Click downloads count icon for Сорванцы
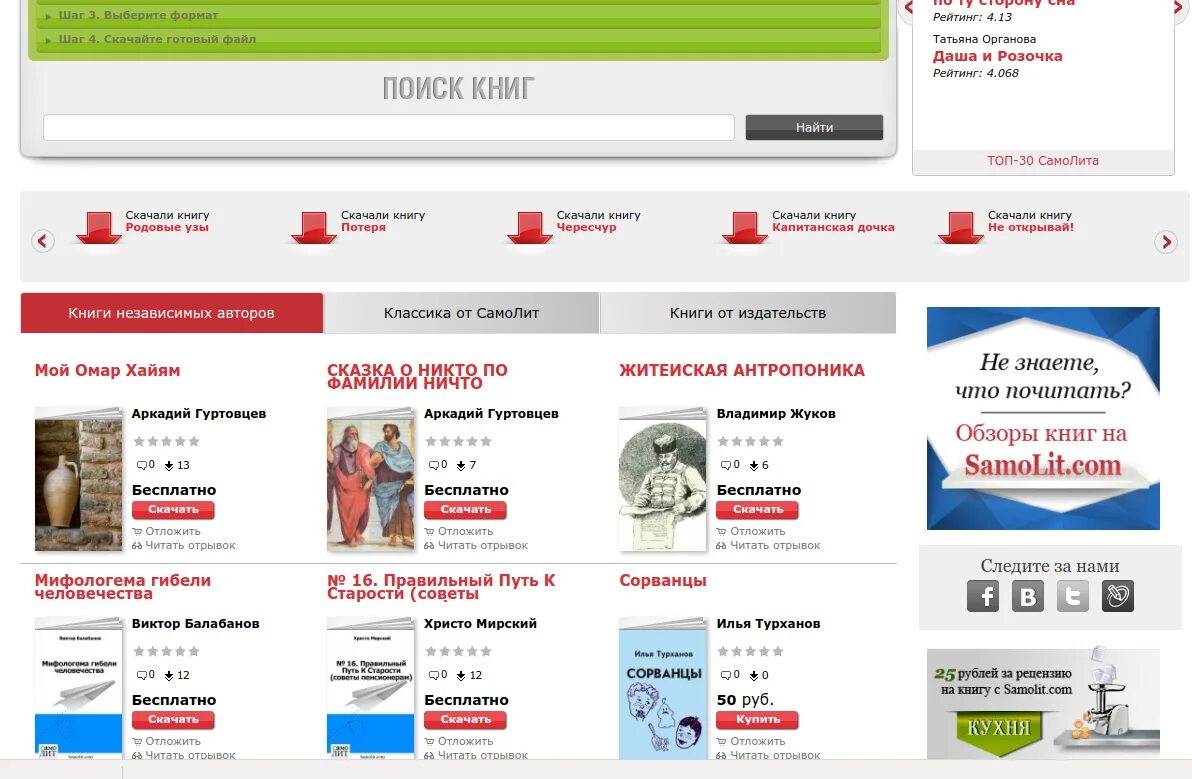Screen dimensions: 1192x779 753,675
